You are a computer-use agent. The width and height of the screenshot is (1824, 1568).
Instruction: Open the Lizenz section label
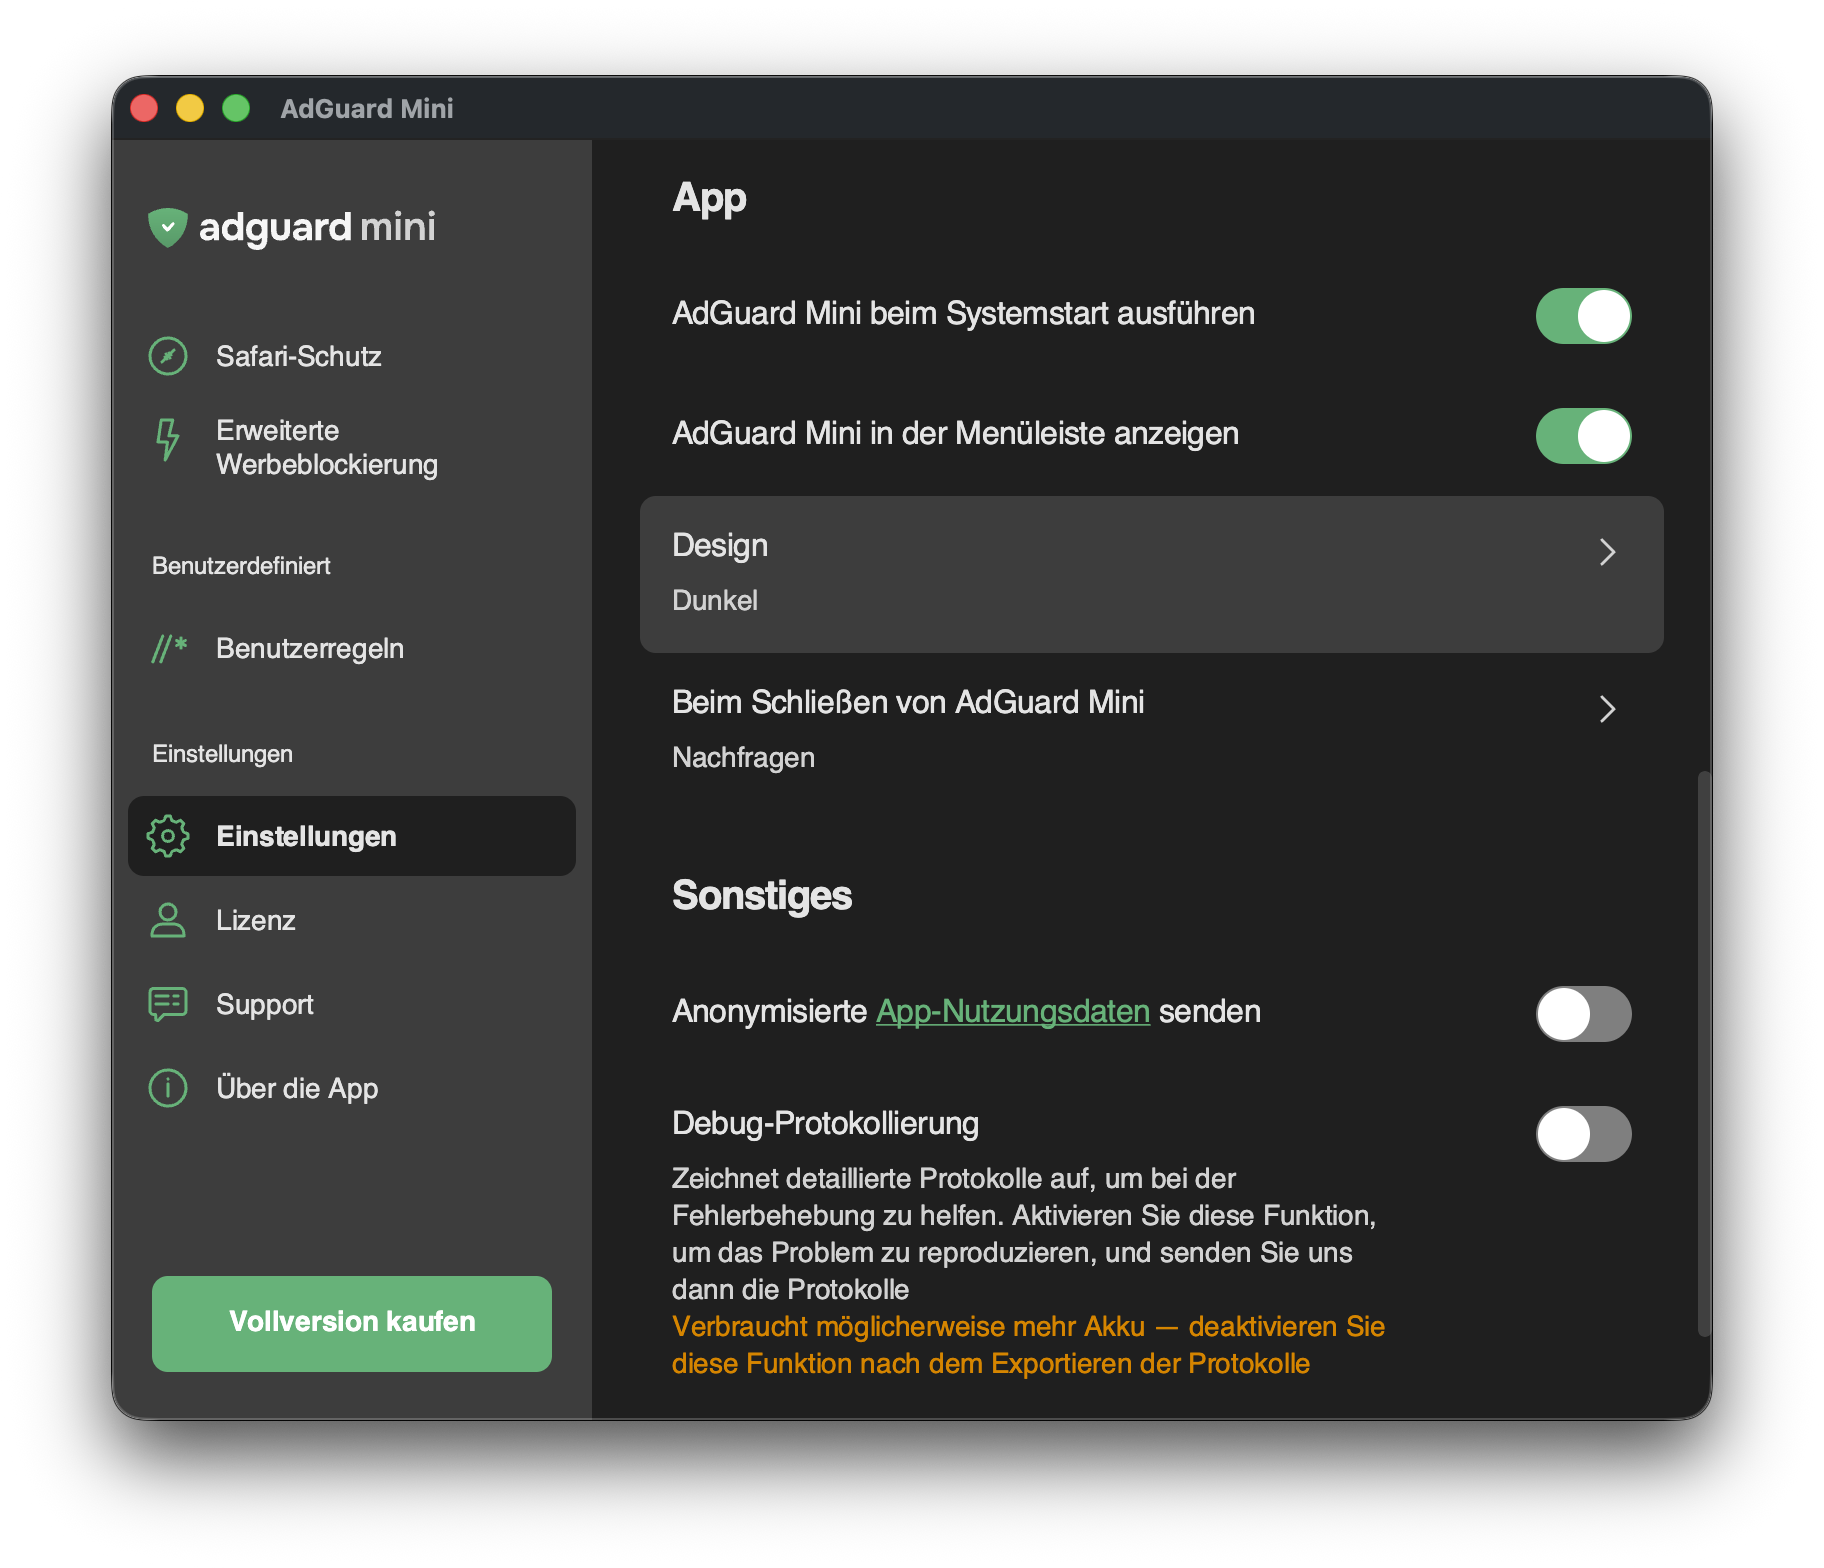[256, 920]
